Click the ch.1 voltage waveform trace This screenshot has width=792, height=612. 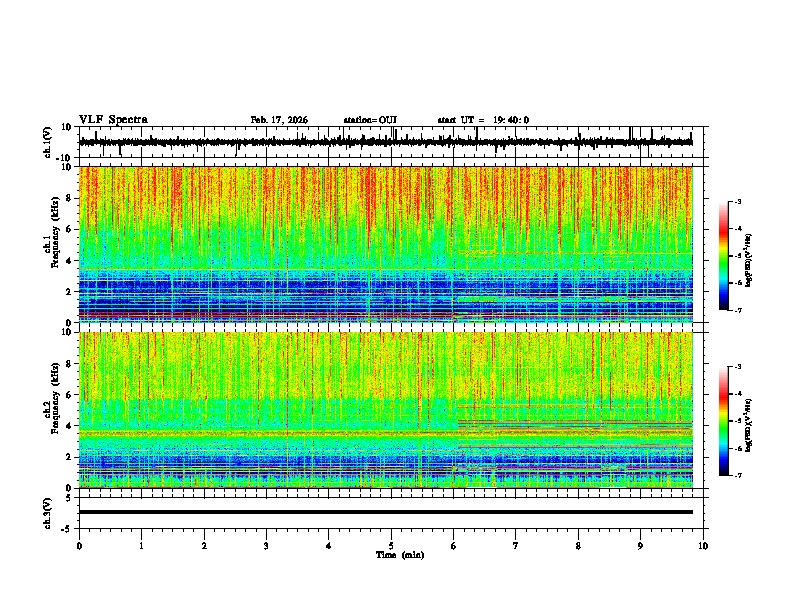point(386,142)
